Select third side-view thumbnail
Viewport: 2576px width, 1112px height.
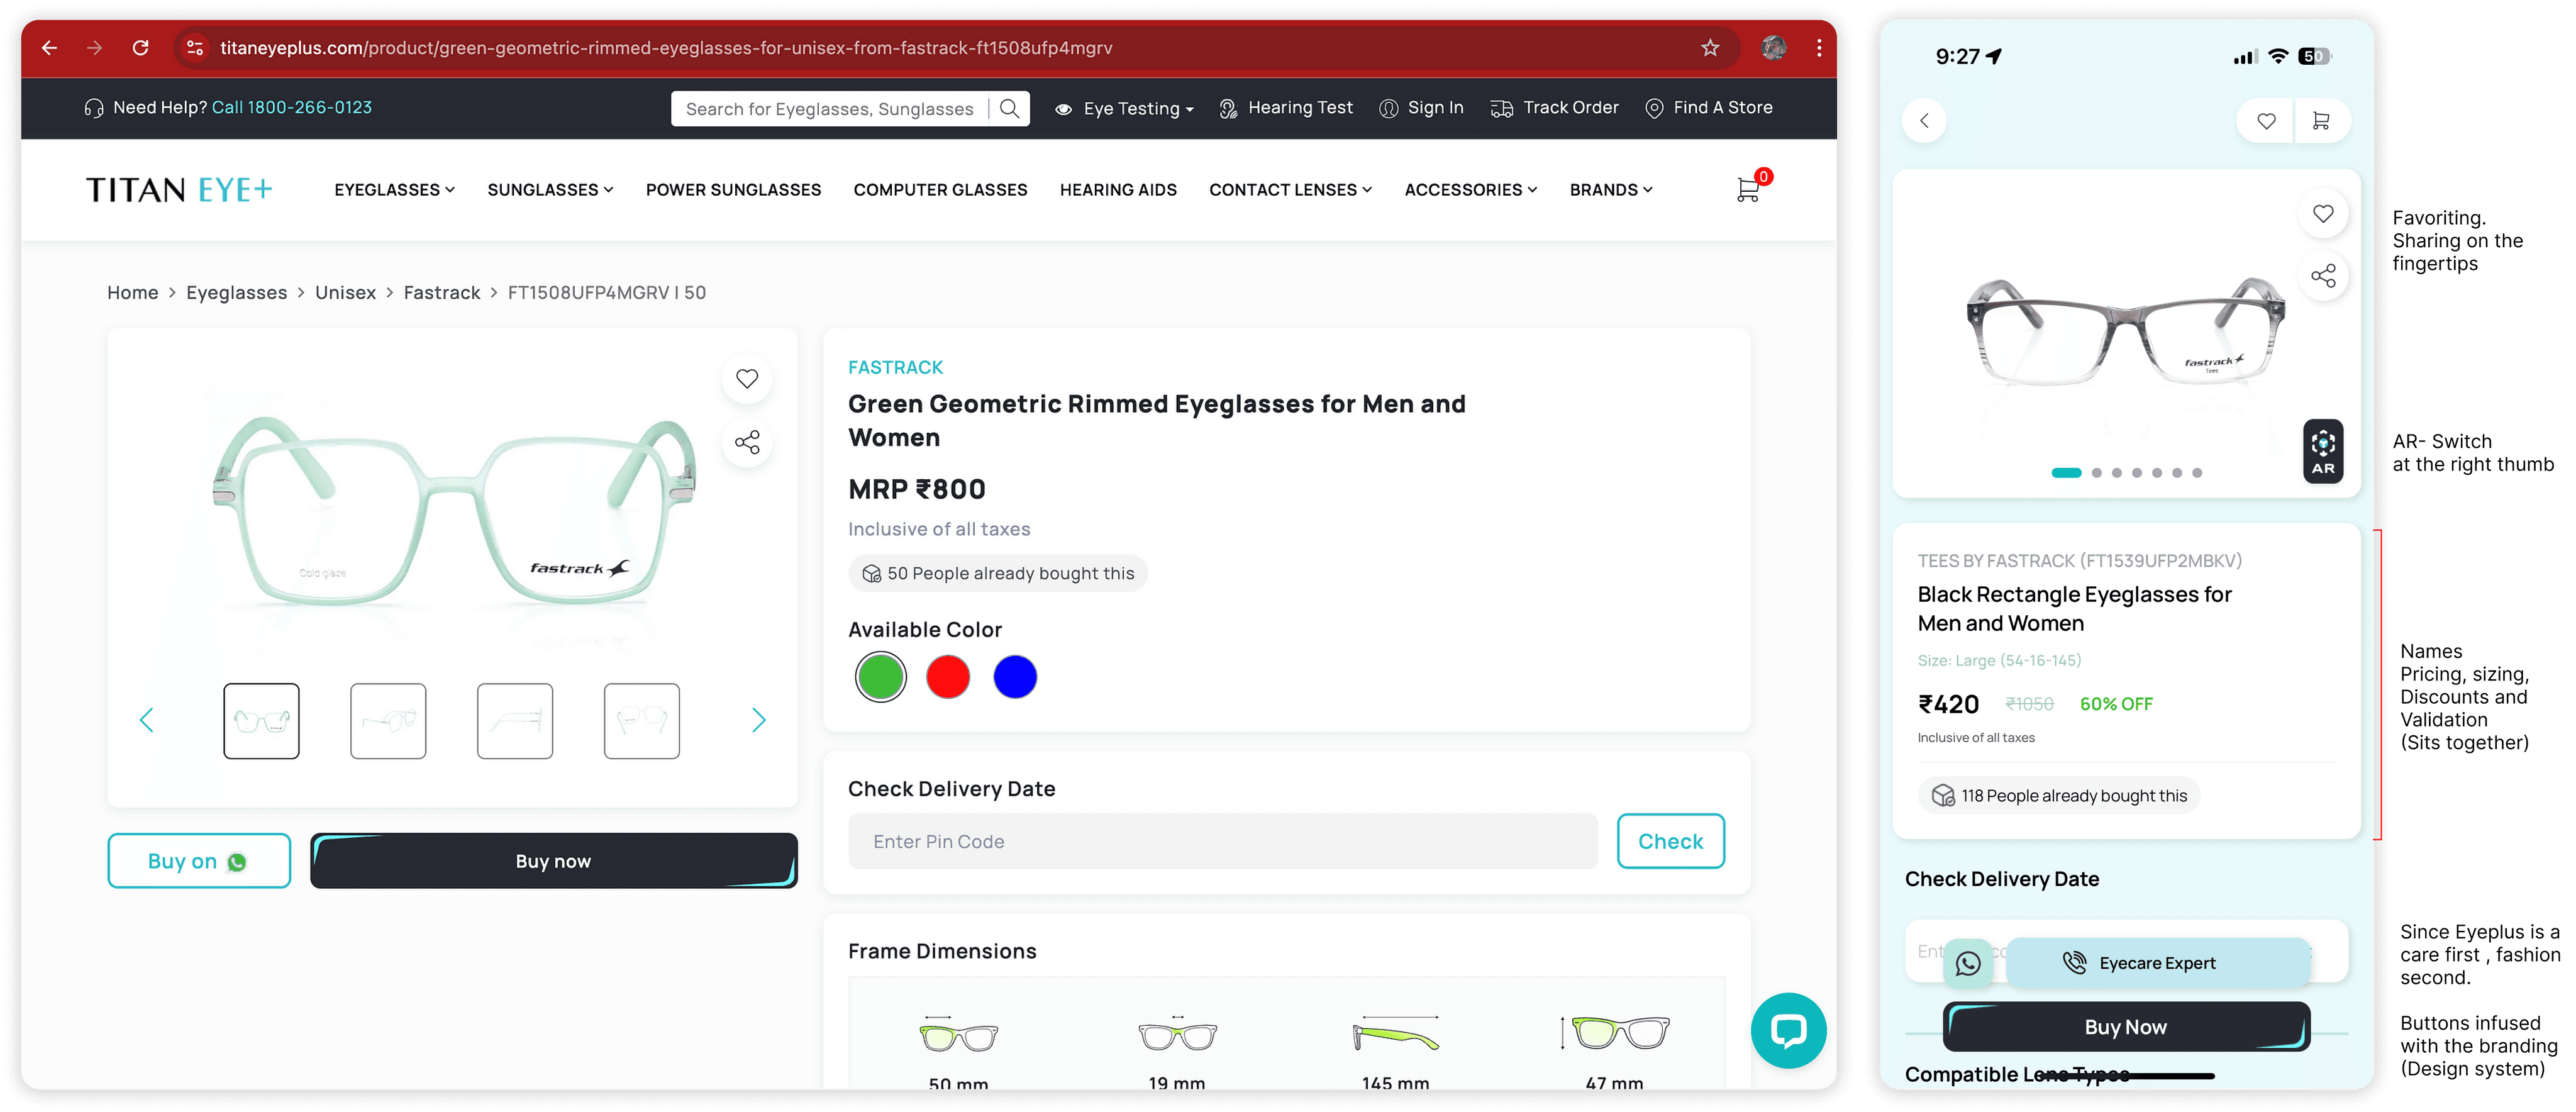[x=515, y=721]
